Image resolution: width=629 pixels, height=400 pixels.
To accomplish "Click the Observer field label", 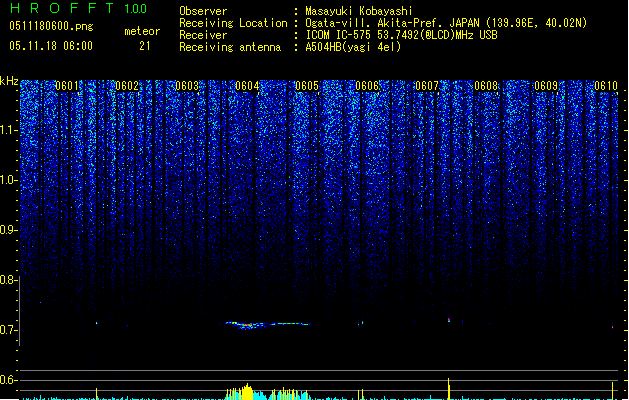I will (x=203, y=11).
